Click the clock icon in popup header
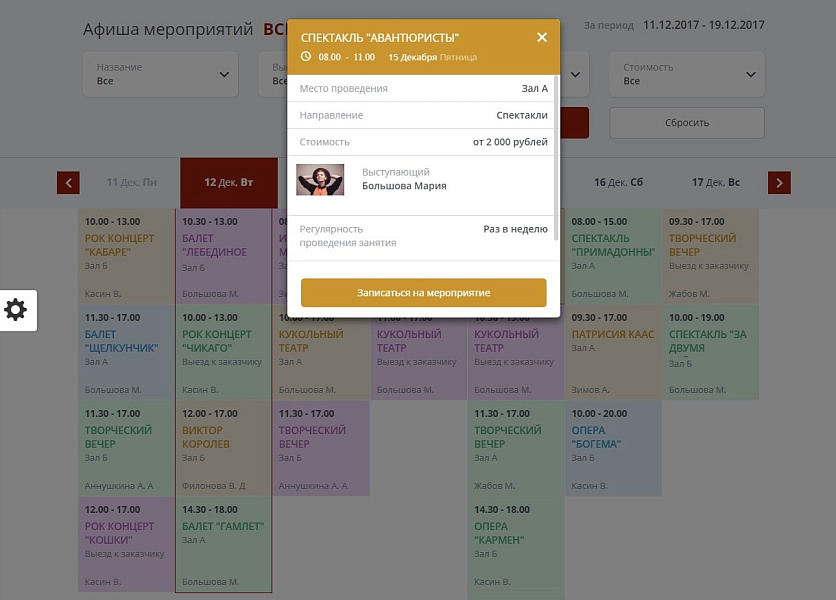The width and height of the screenshot is (836, 600). point(306,56)
